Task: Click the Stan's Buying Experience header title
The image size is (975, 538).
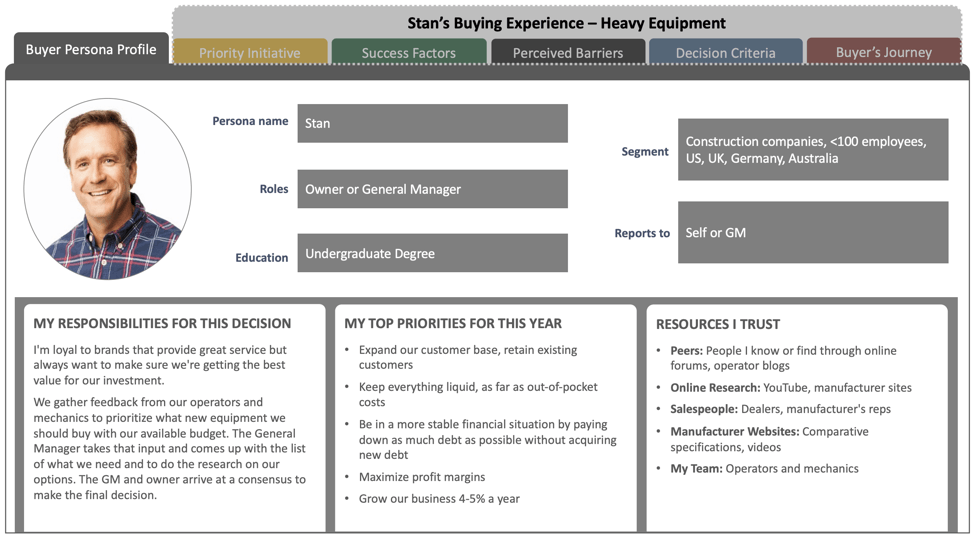Action: [x=566, y=23]
